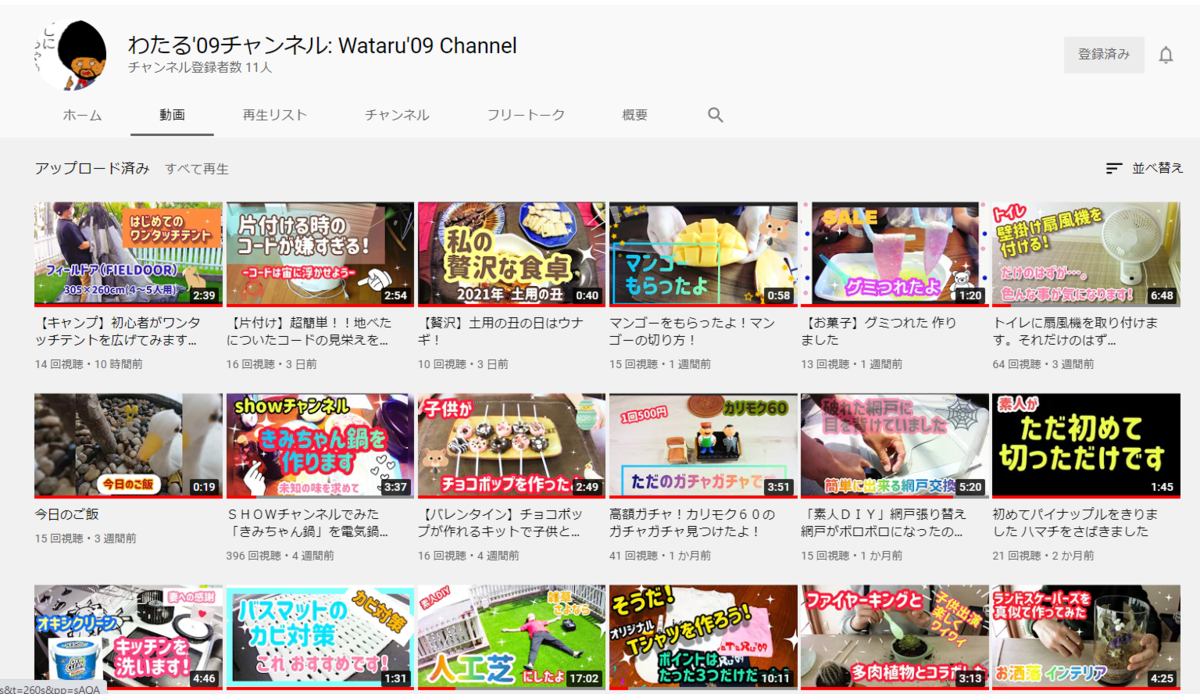The height and width of the screenshot is (694, 1200).
Task: Open the コードが嫌すぎる cord video thumbnail
Action: (x=320, y=254)
